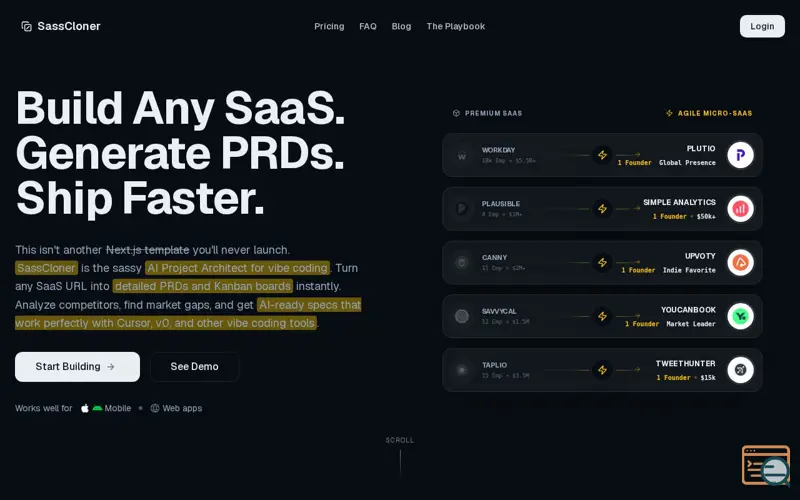800x500 pixels.
Task: Click the 'Indie Favorite' tag
Action: 689,270
